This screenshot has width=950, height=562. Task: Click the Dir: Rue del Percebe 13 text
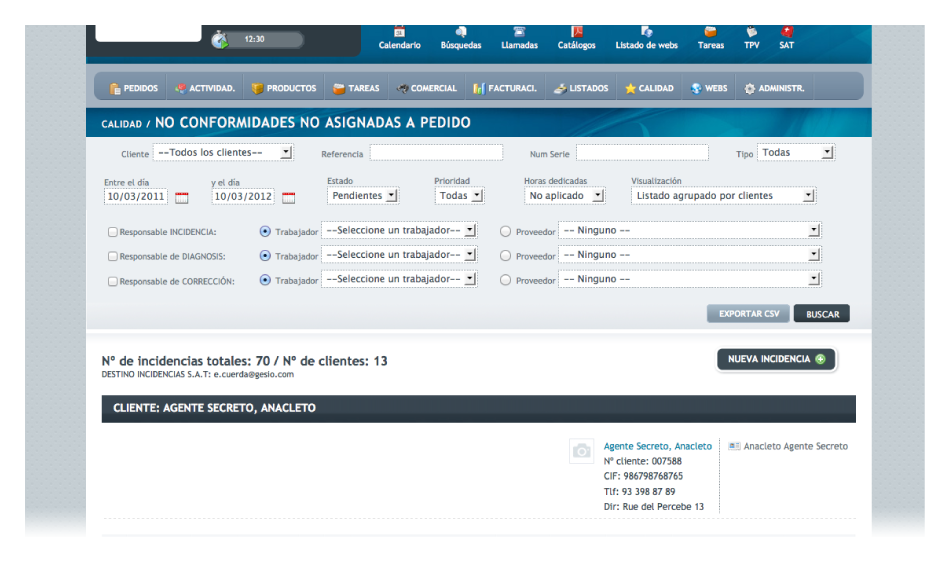[x=654, y=506]
